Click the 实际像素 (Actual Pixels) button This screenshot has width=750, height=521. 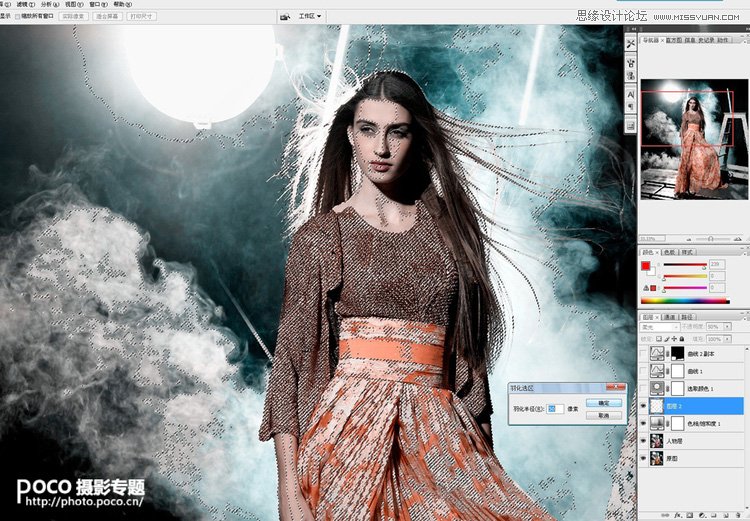click(74, 16)
